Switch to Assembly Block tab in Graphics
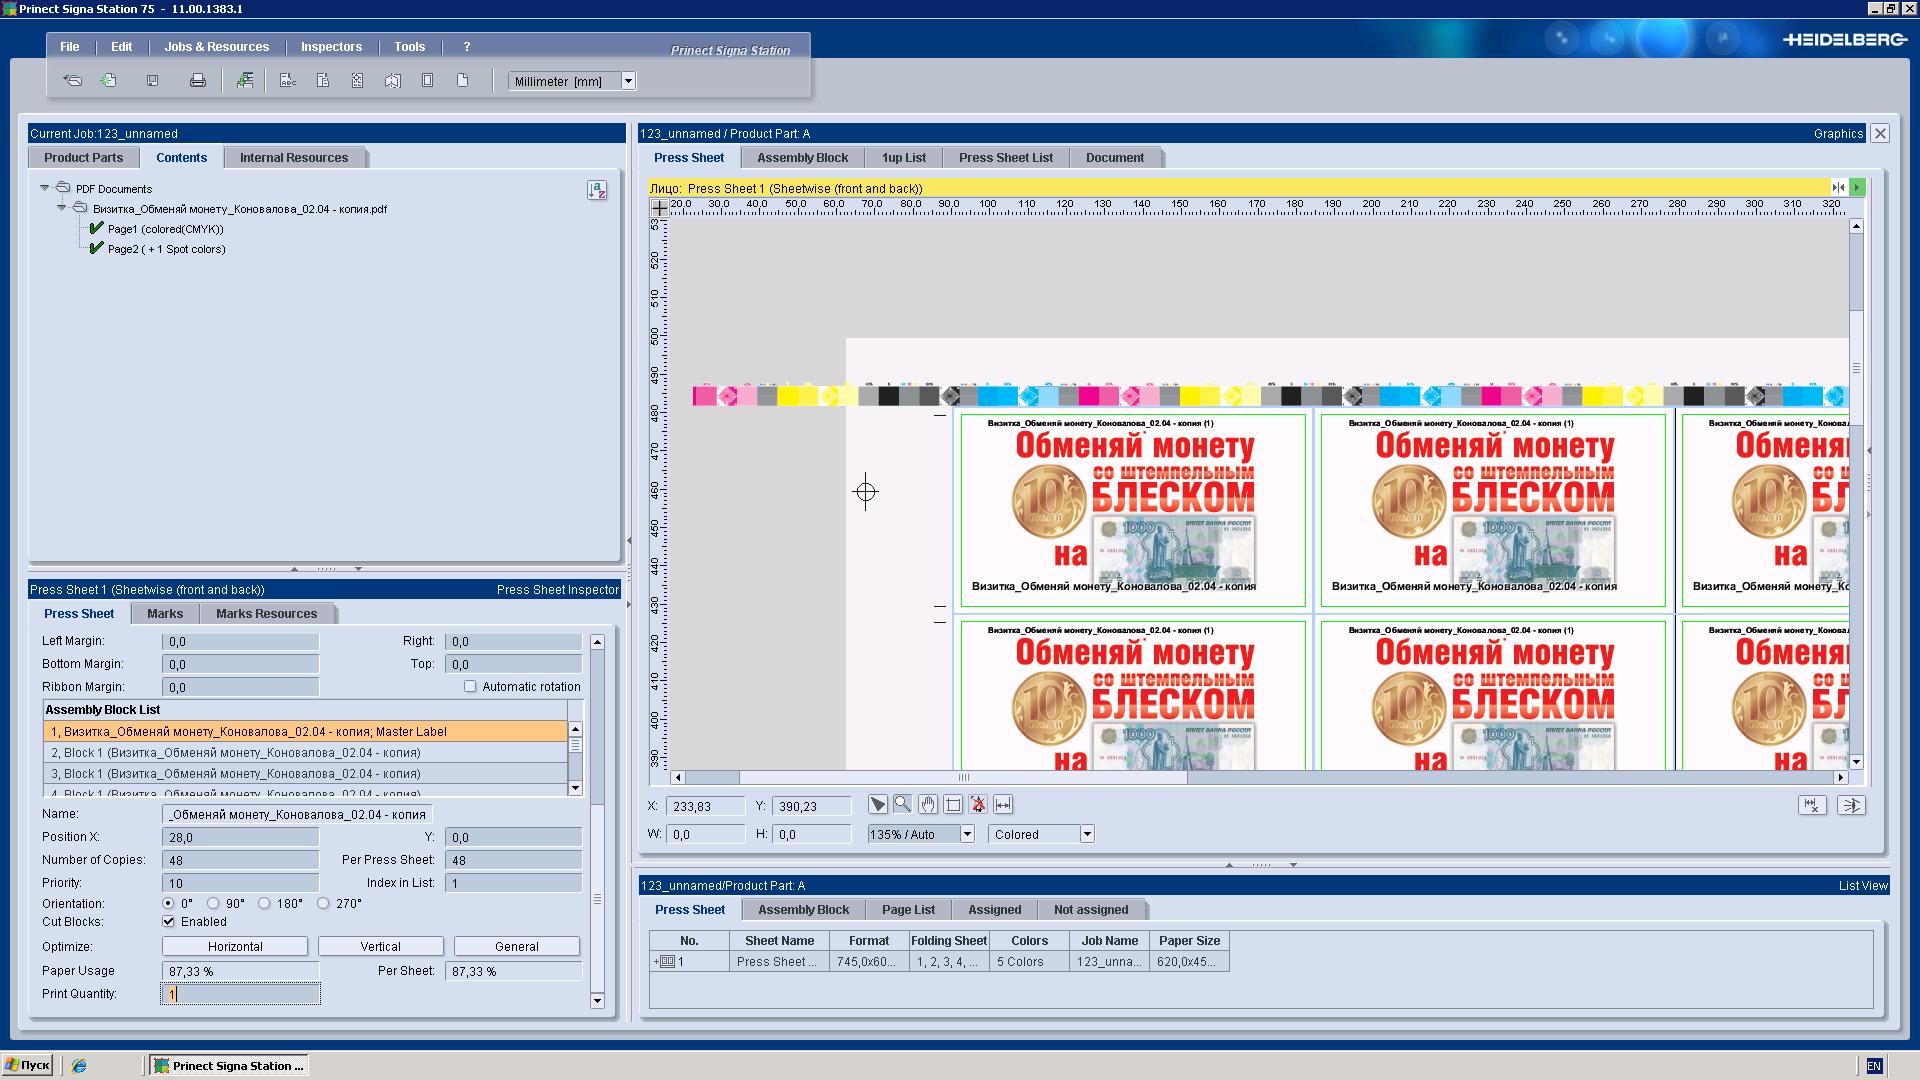The height and width of the screenshot is (1080, 1920). [x=802, y=157]
